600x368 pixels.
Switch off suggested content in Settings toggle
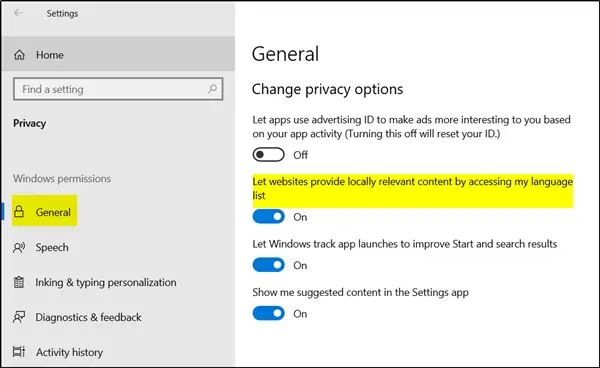coord(268,313)
